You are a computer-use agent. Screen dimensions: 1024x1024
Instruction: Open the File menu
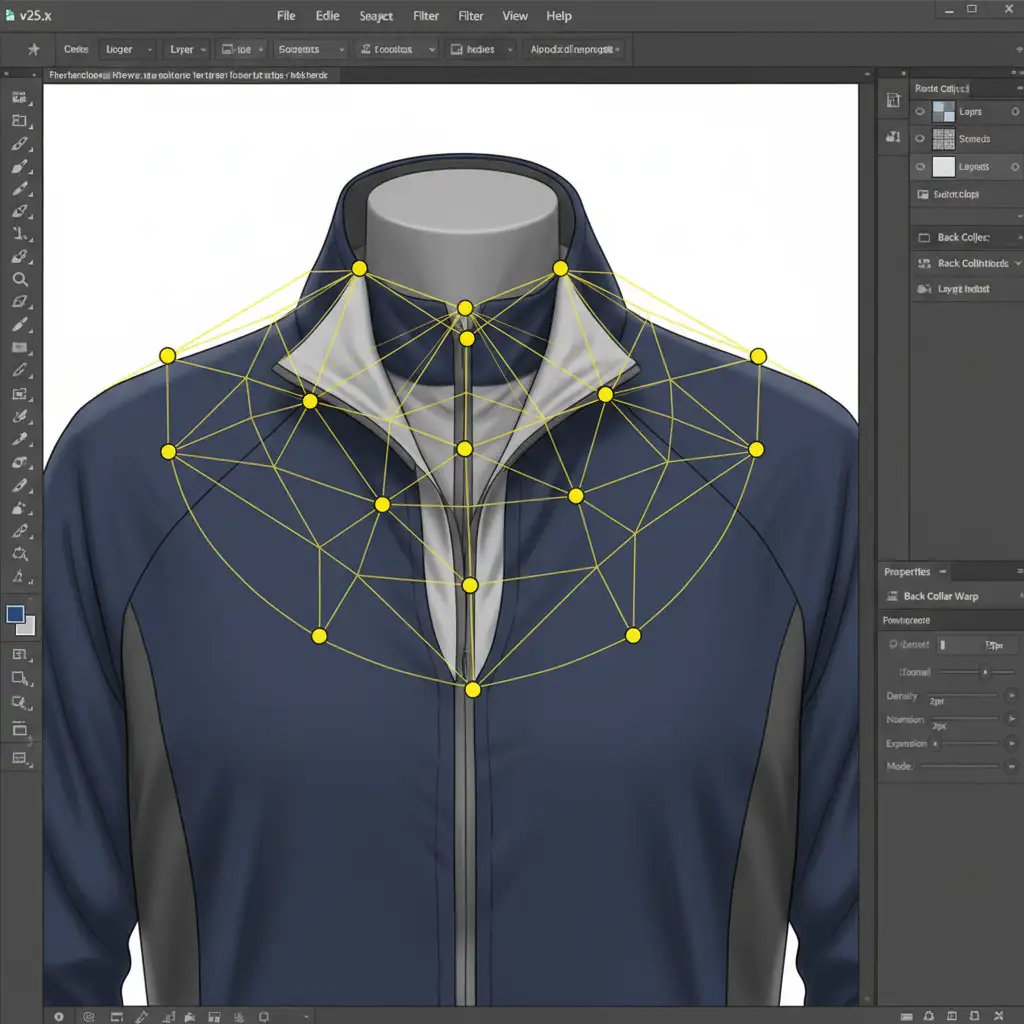[286, 16]
